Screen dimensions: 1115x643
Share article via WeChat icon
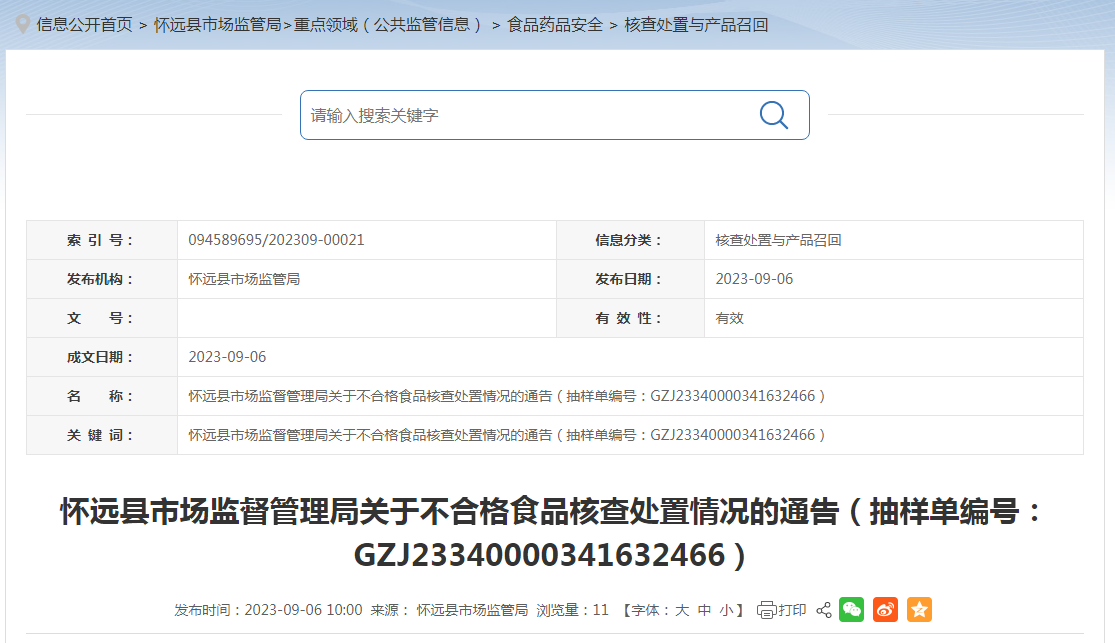(851, 610)
